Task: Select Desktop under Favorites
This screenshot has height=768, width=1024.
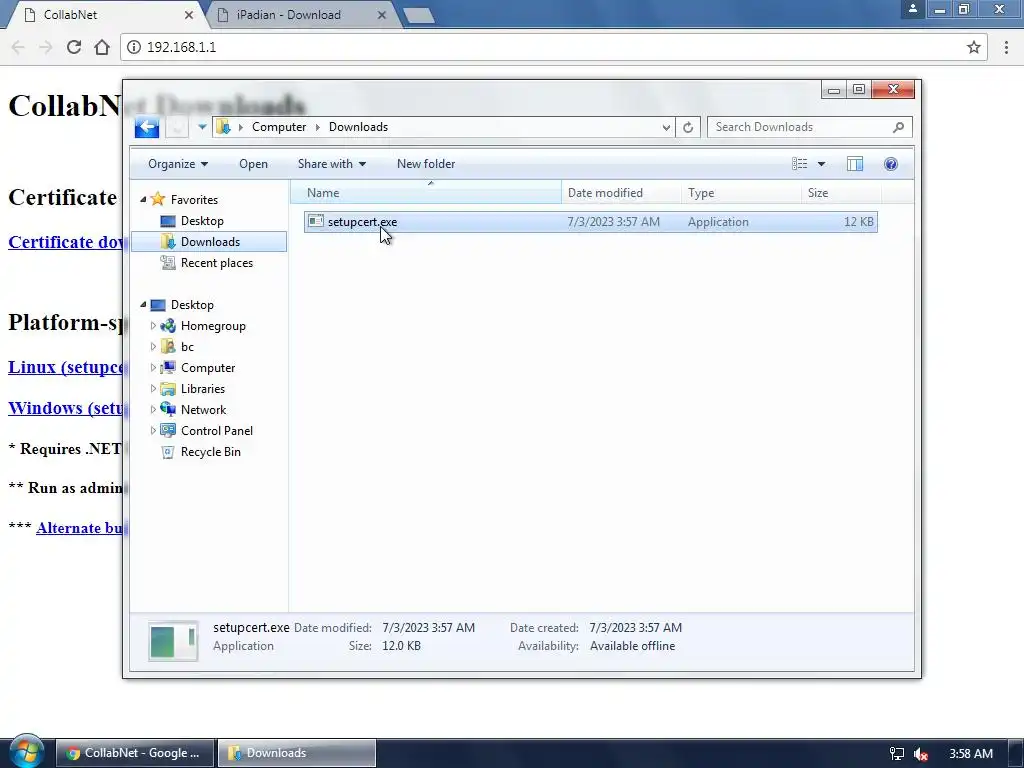Action: tap(202, 221)
